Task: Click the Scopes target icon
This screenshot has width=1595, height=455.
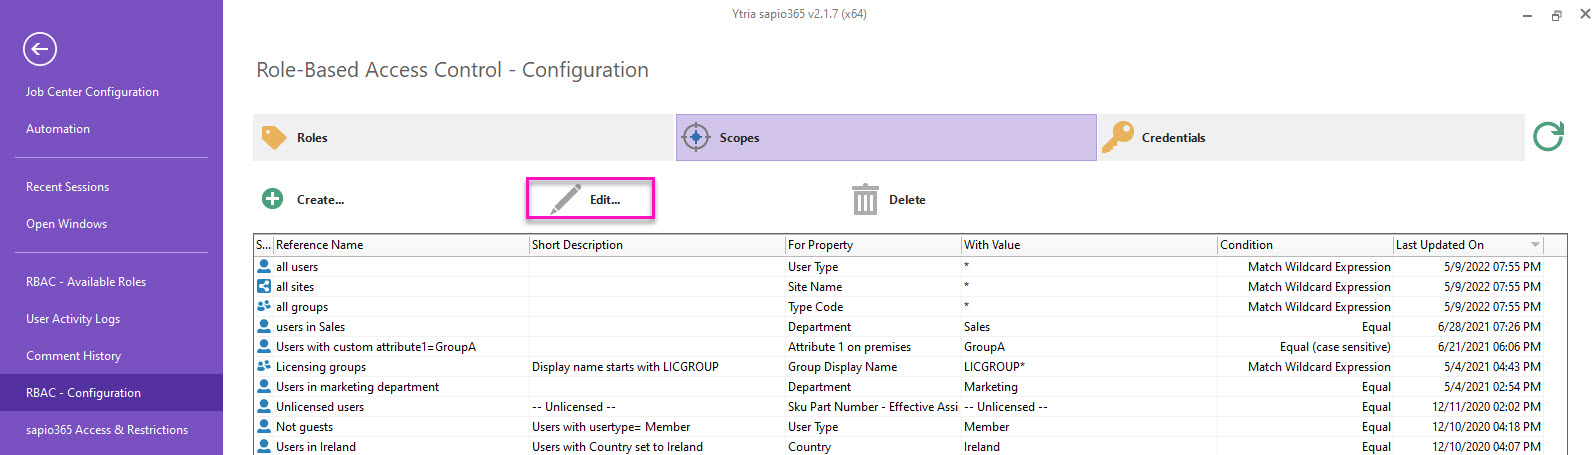Action: (x=695, y=137)
